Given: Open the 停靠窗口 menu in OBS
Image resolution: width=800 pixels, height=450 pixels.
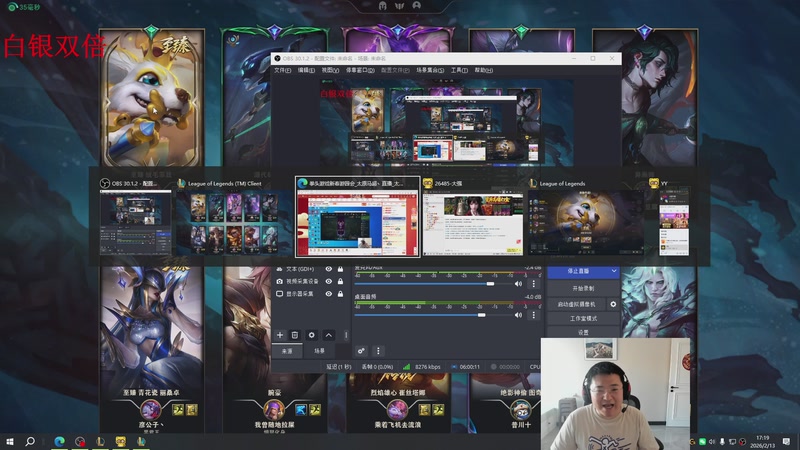Looking at the screenshot, I should click(360, 70).
